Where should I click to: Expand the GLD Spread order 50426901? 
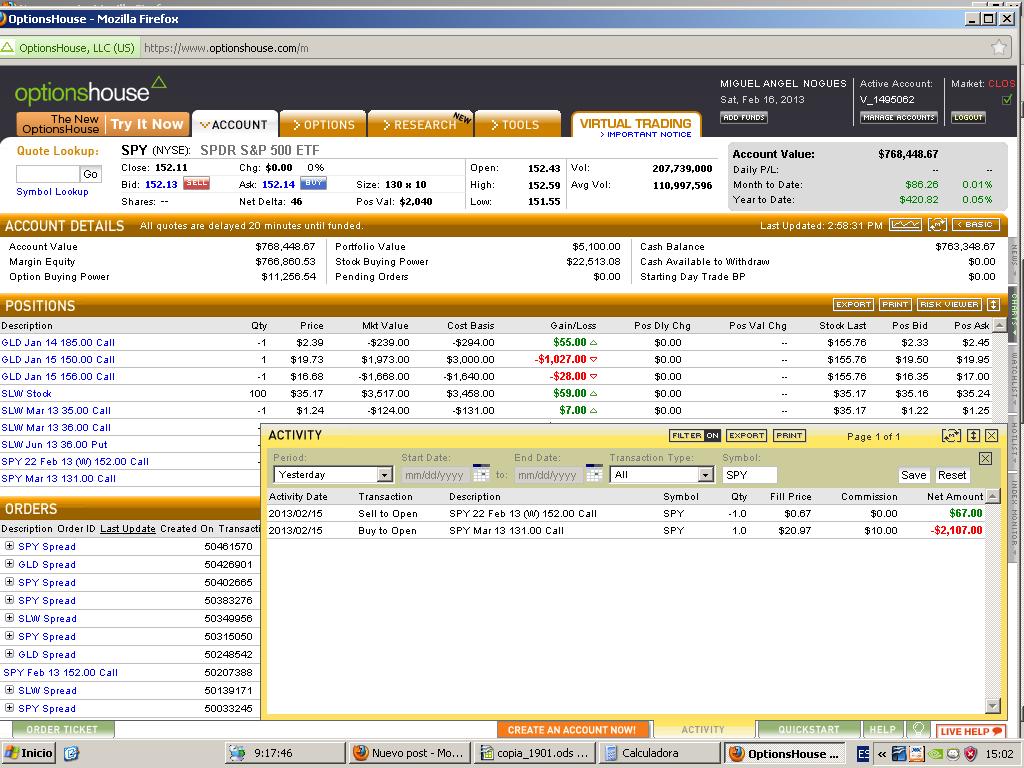click(9, 565)
